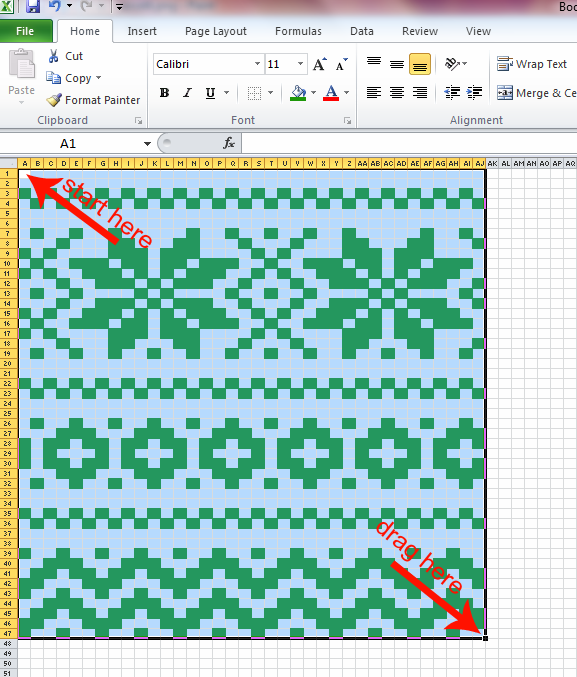Screen dimensions: 577x677
Task: Toggle Wrap Text
Action: pos(532,64)
